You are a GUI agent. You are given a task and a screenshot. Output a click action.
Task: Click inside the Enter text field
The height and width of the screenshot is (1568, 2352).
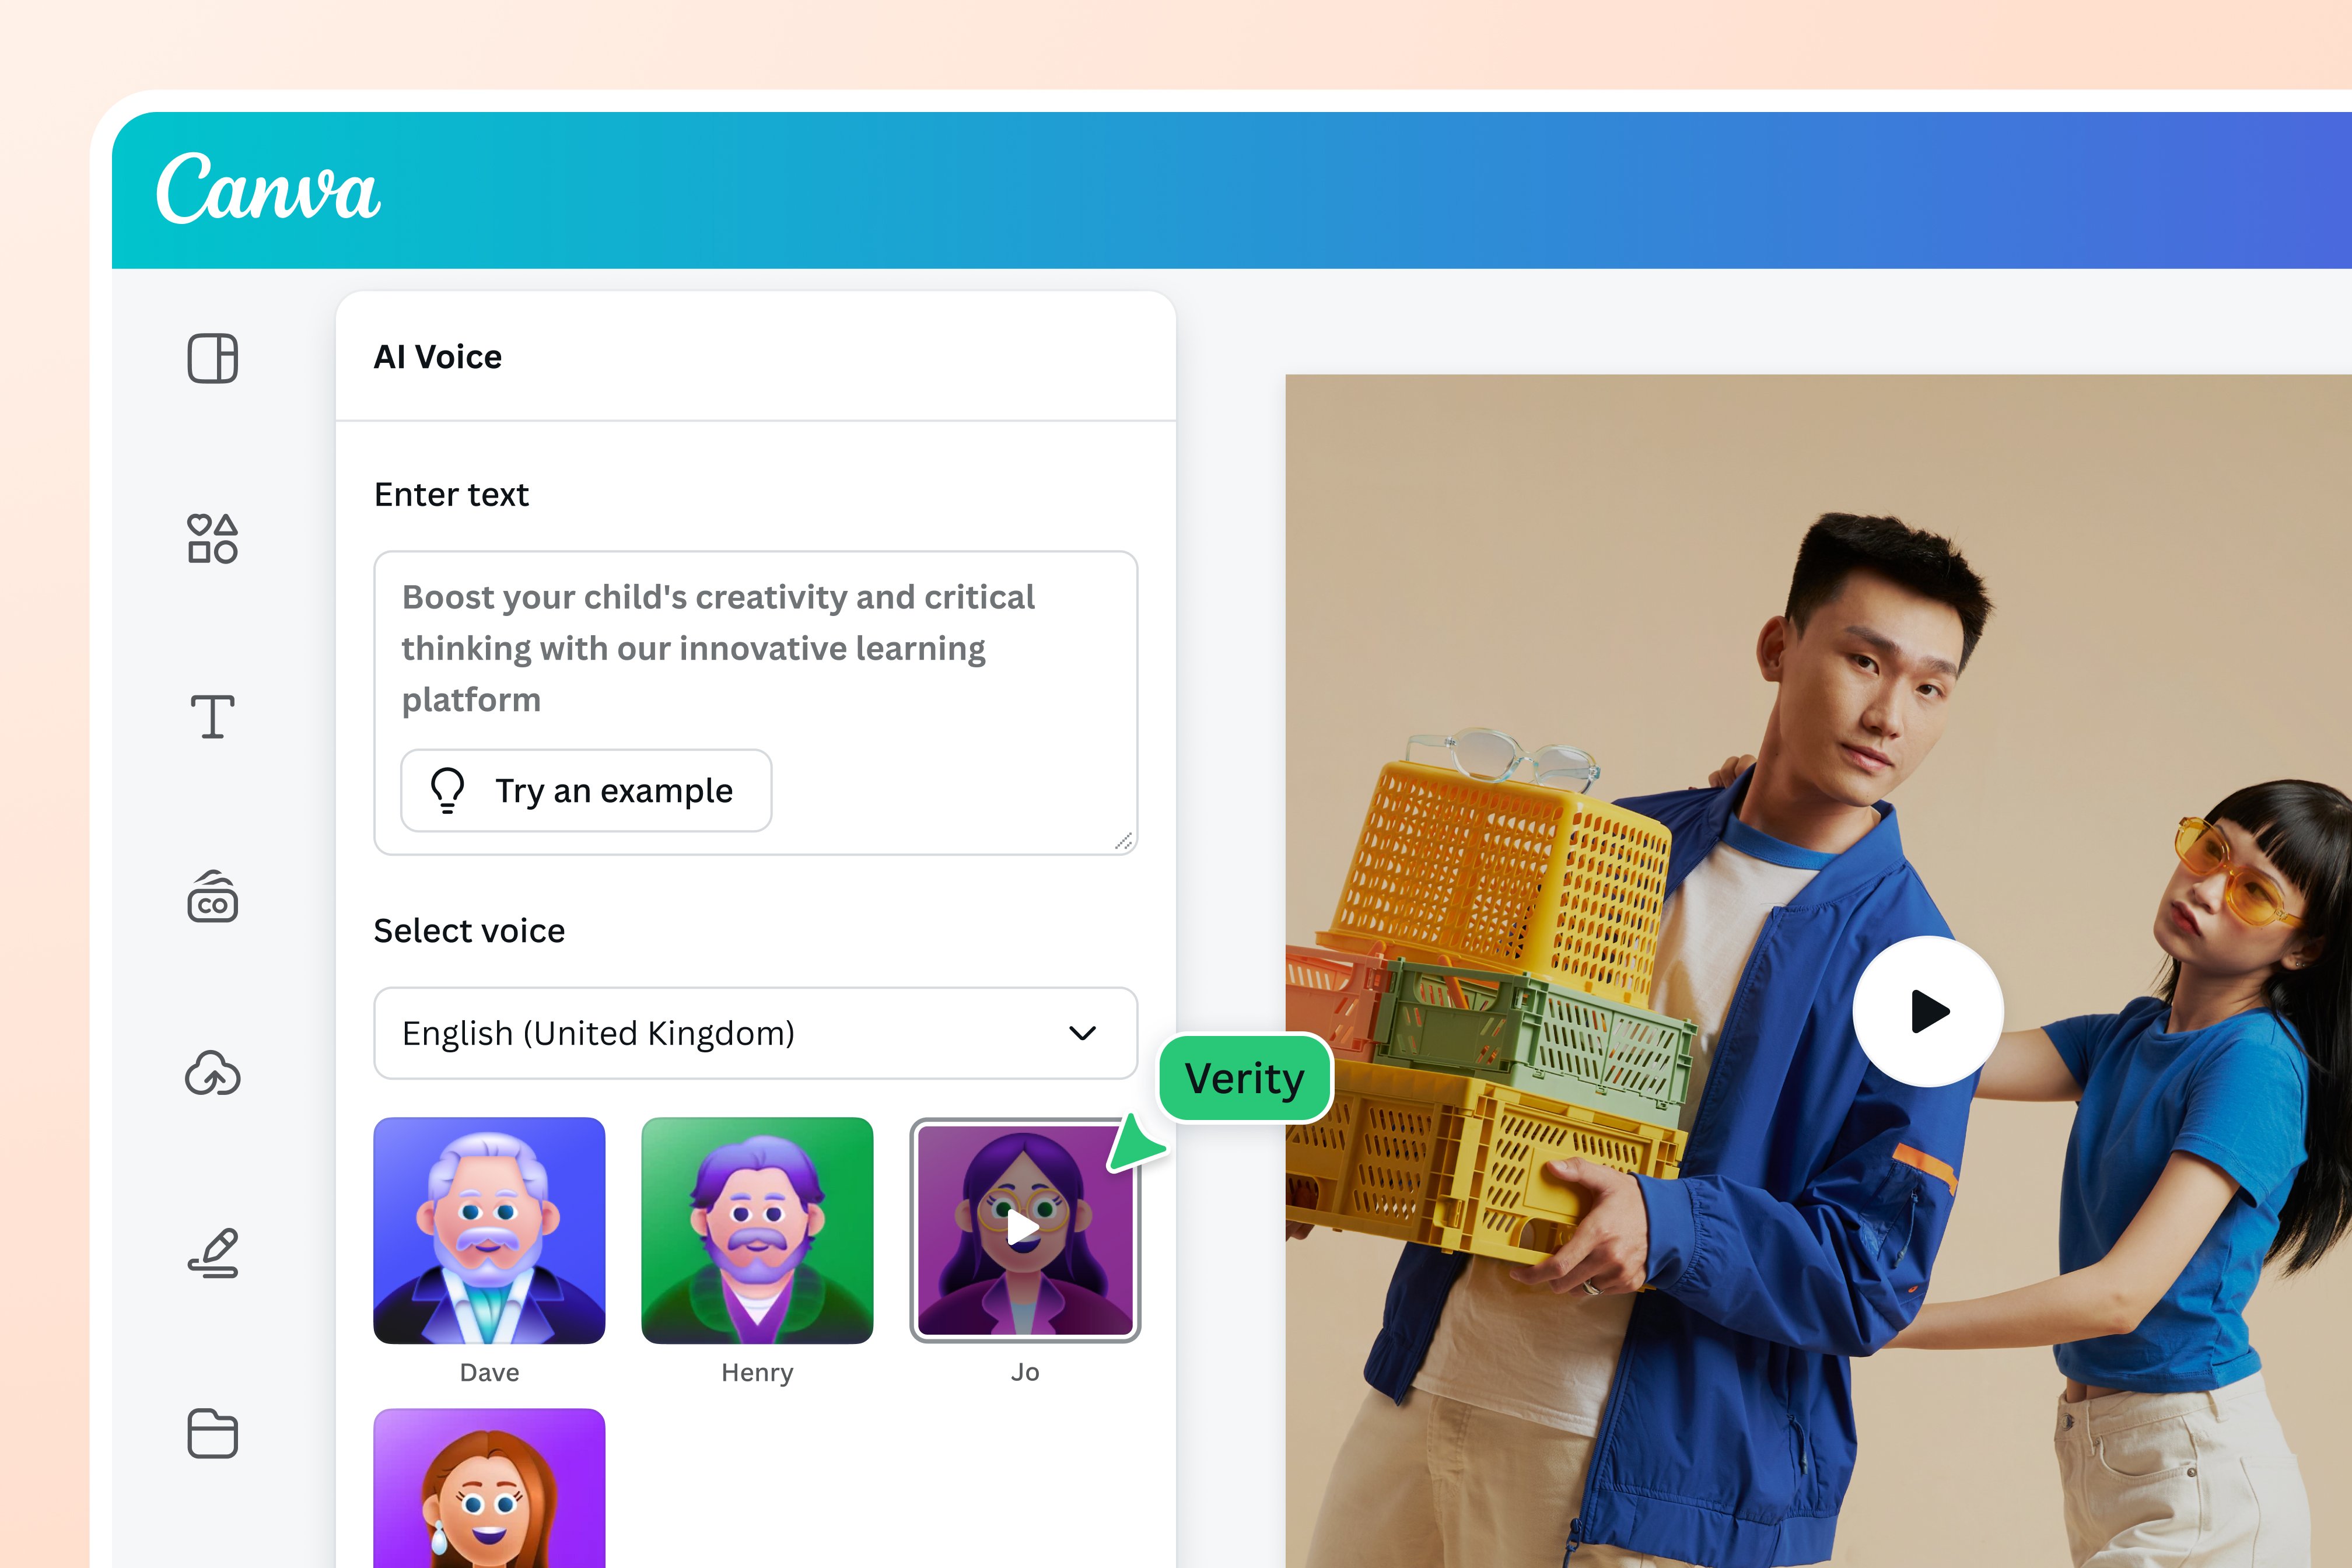(x=720, y=647)
